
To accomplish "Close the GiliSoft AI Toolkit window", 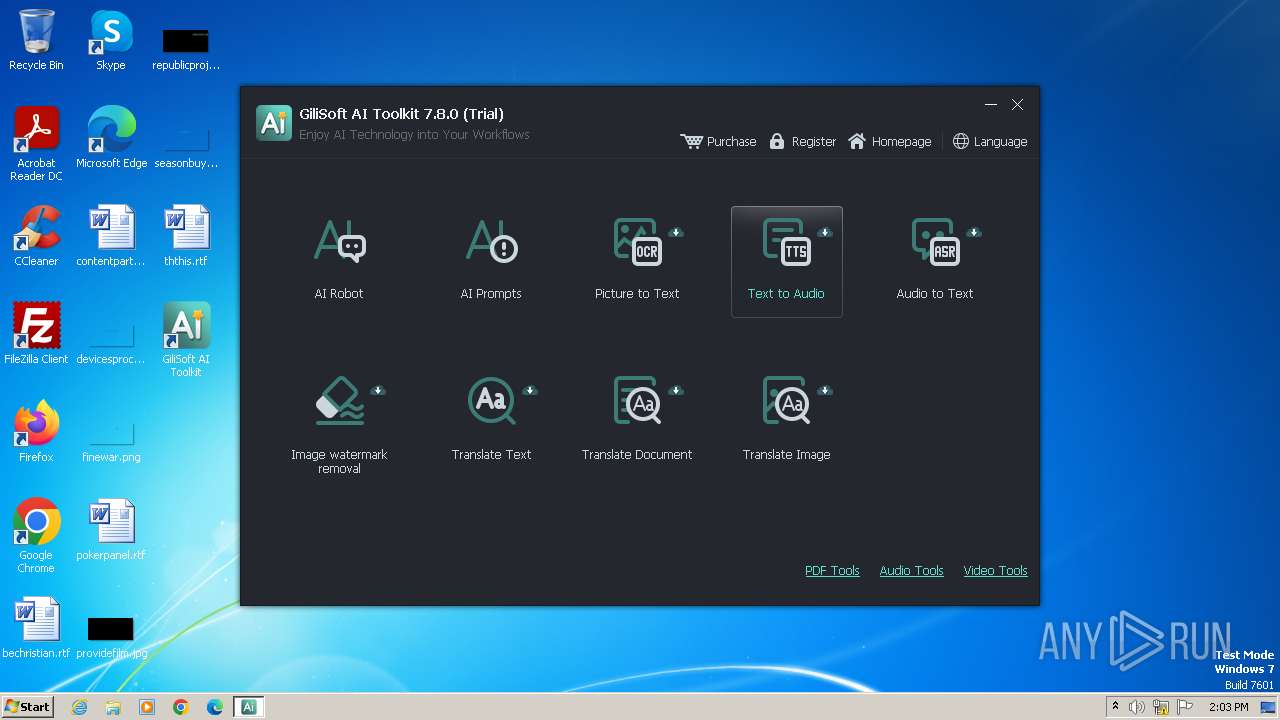I will click(1017, 105).
